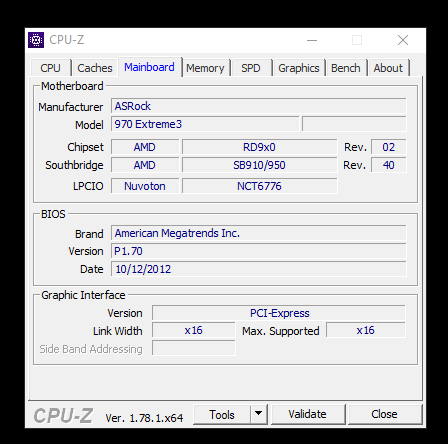Image resolution: width=448 pixels, height=444 pixels.
Task: Click the Chipset AMD vendor field
Action: pos(145,147)
